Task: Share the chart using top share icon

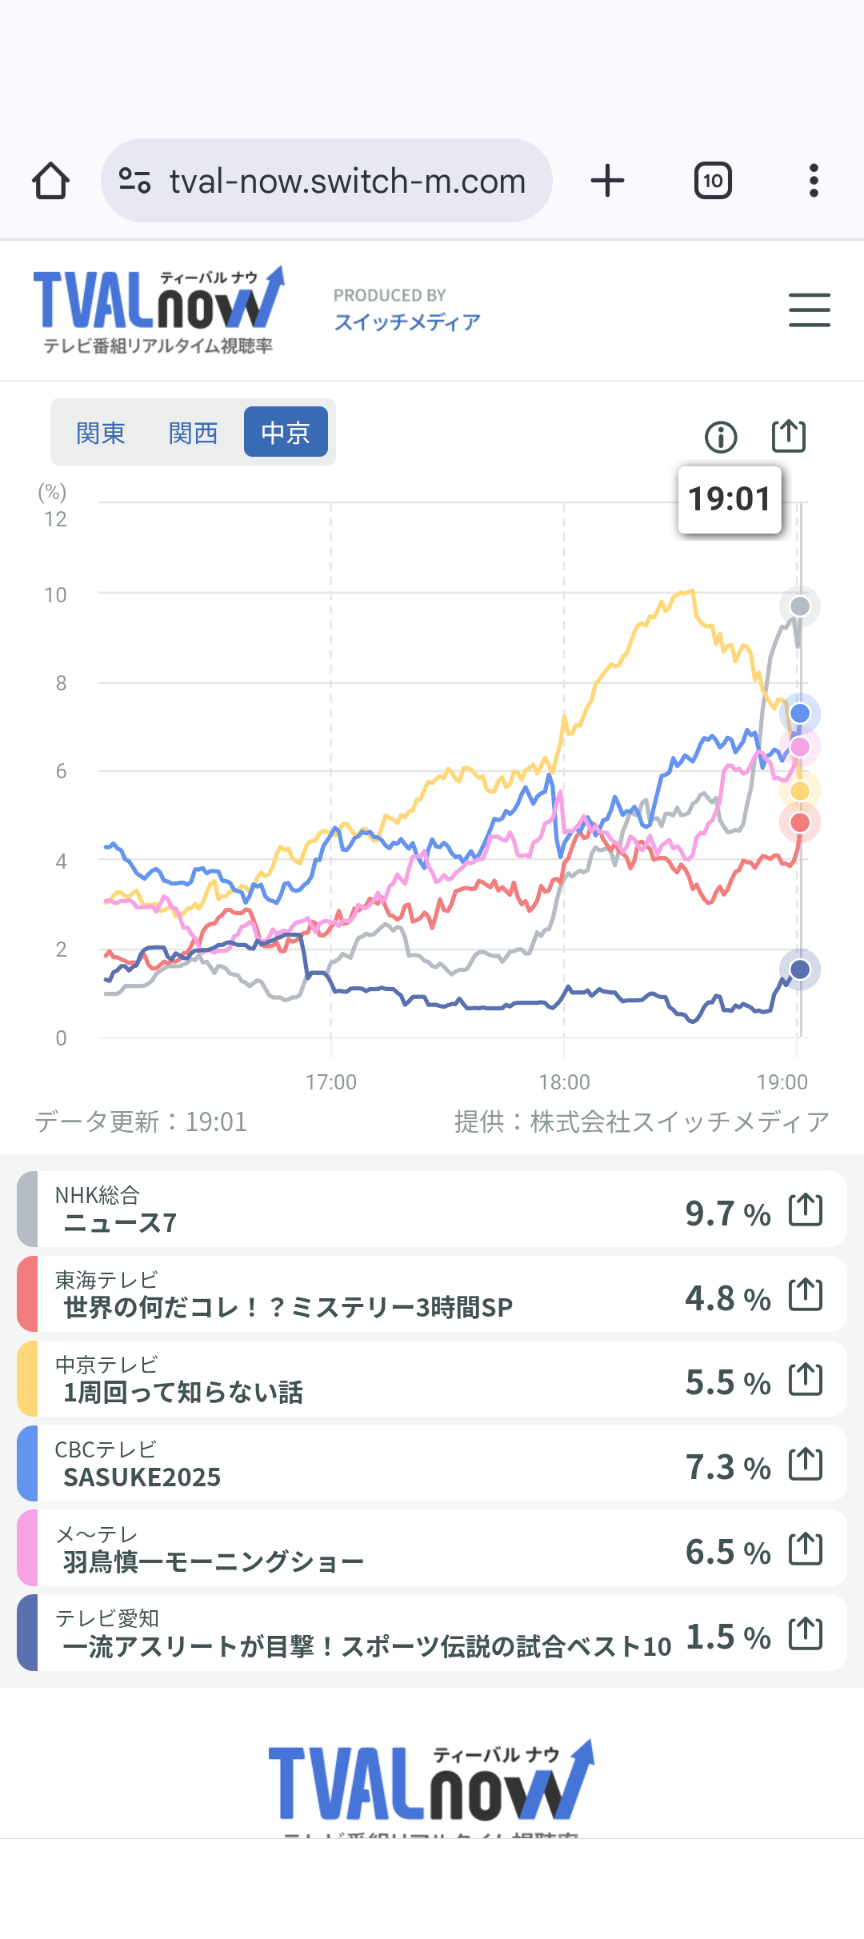Action: coord(788,436)
